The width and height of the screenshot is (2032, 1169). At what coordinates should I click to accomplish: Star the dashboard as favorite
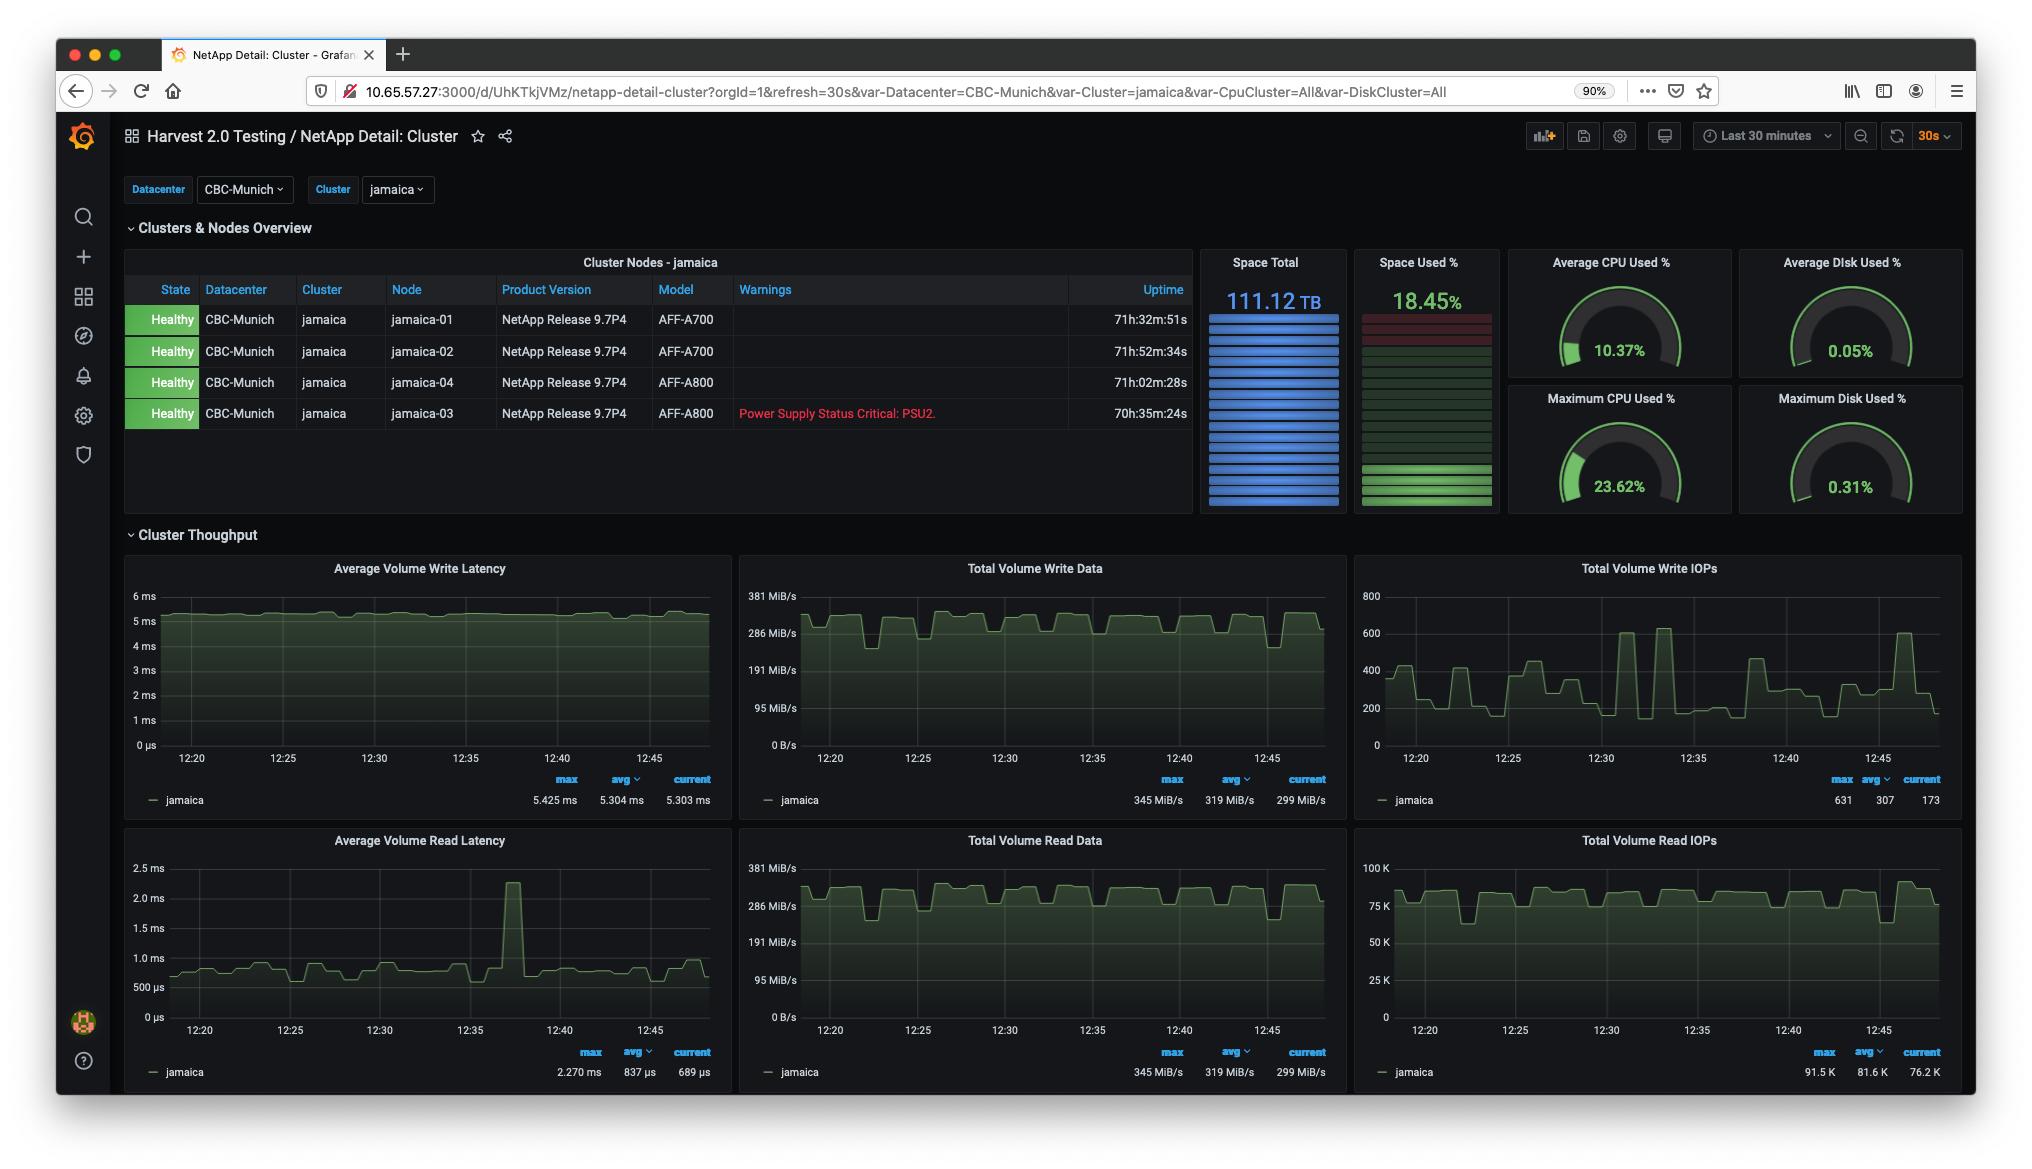pyautogui.click(x=478, y=136)
